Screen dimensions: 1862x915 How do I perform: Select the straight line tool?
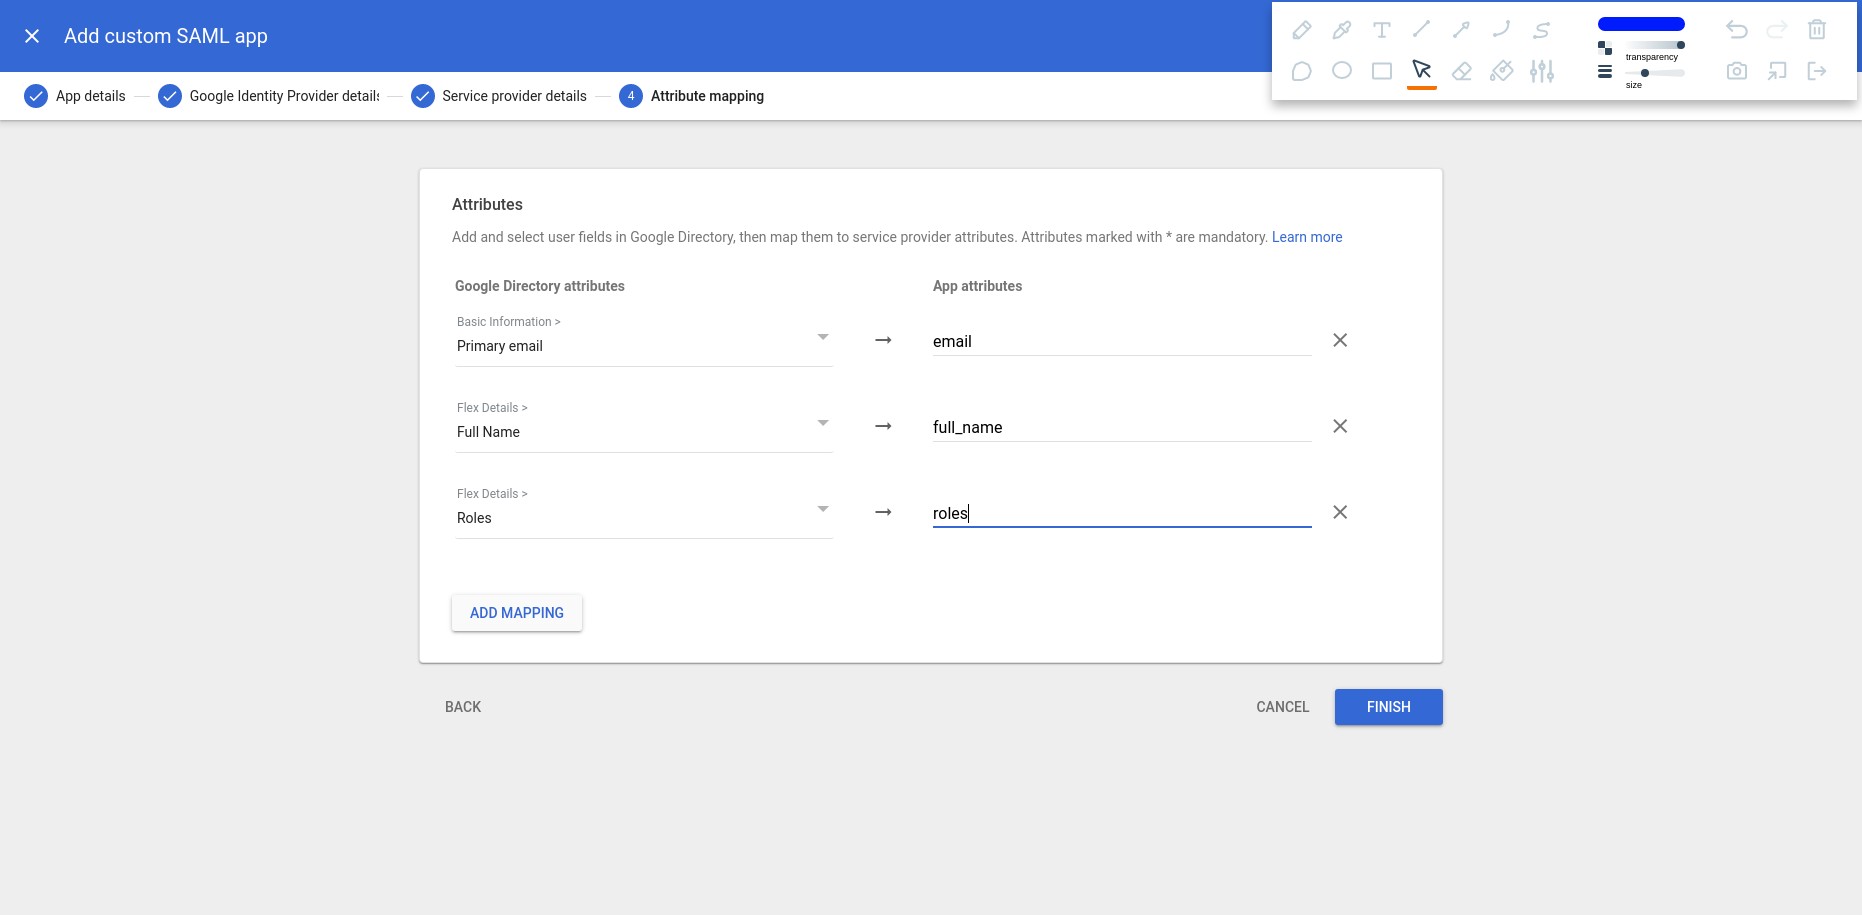tap(1421, 30)
